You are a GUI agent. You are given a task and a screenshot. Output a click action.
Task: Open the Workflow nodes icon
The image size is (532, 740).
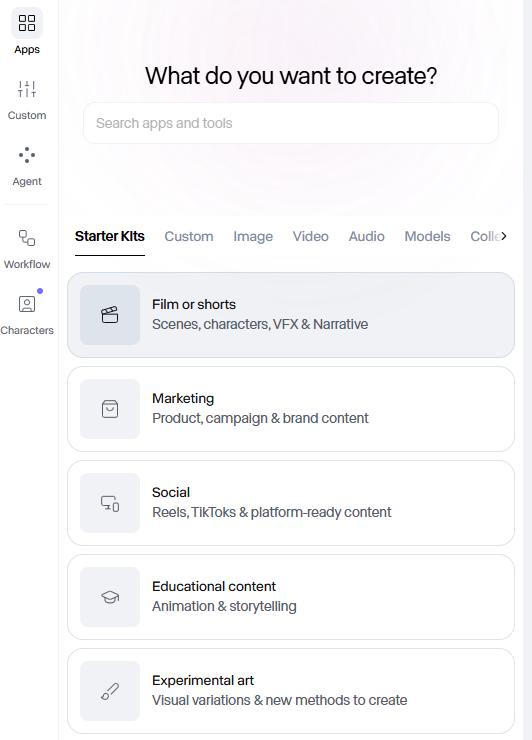pos(27,238)
